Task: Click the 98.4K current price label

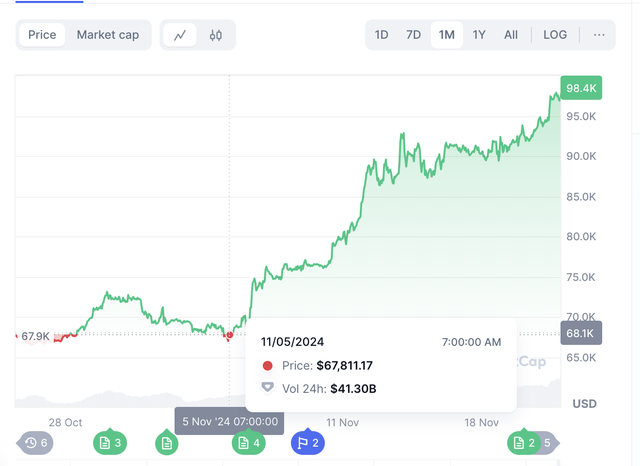Action: (581, 88)
